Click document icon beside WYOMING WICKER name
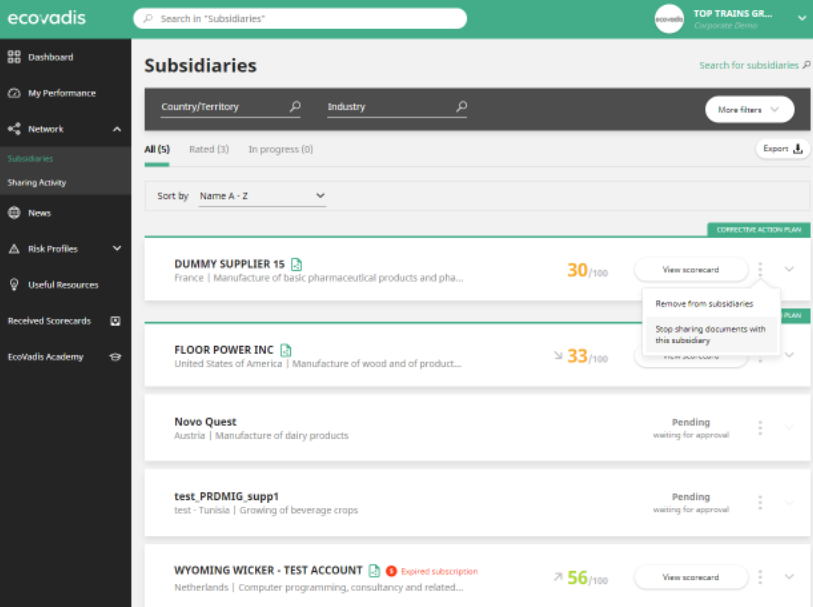This screenshot has width=813, height=607. pyautogui.click(x=374, y=571)
